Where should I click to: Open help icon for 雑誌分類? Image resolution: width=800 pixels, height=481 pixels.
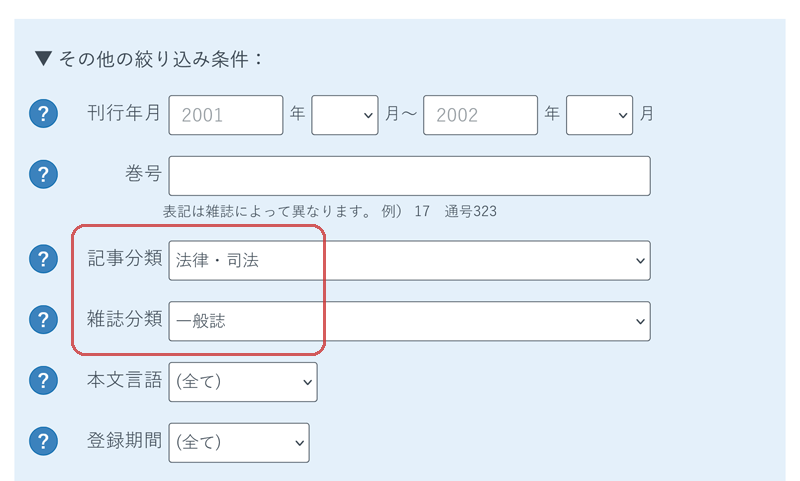pos(43,320)
